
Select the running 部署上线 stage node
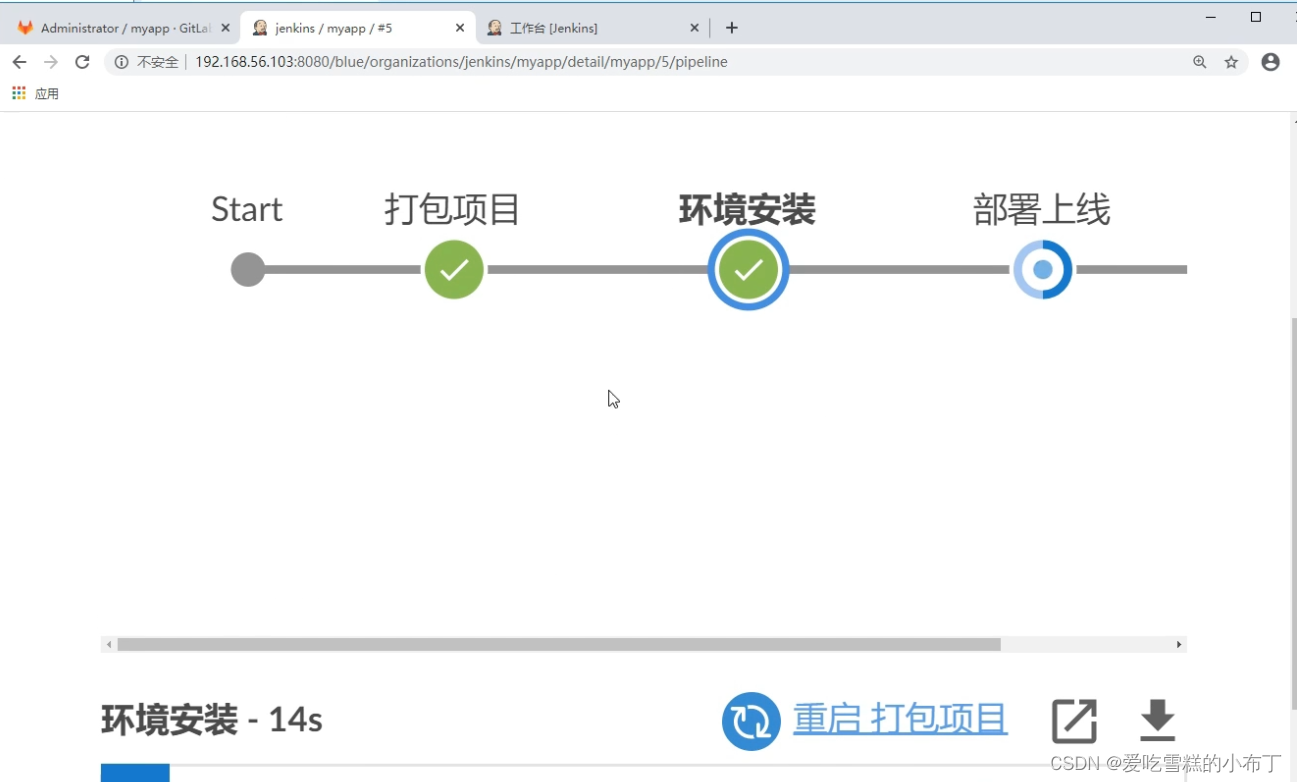[1042, 270]
